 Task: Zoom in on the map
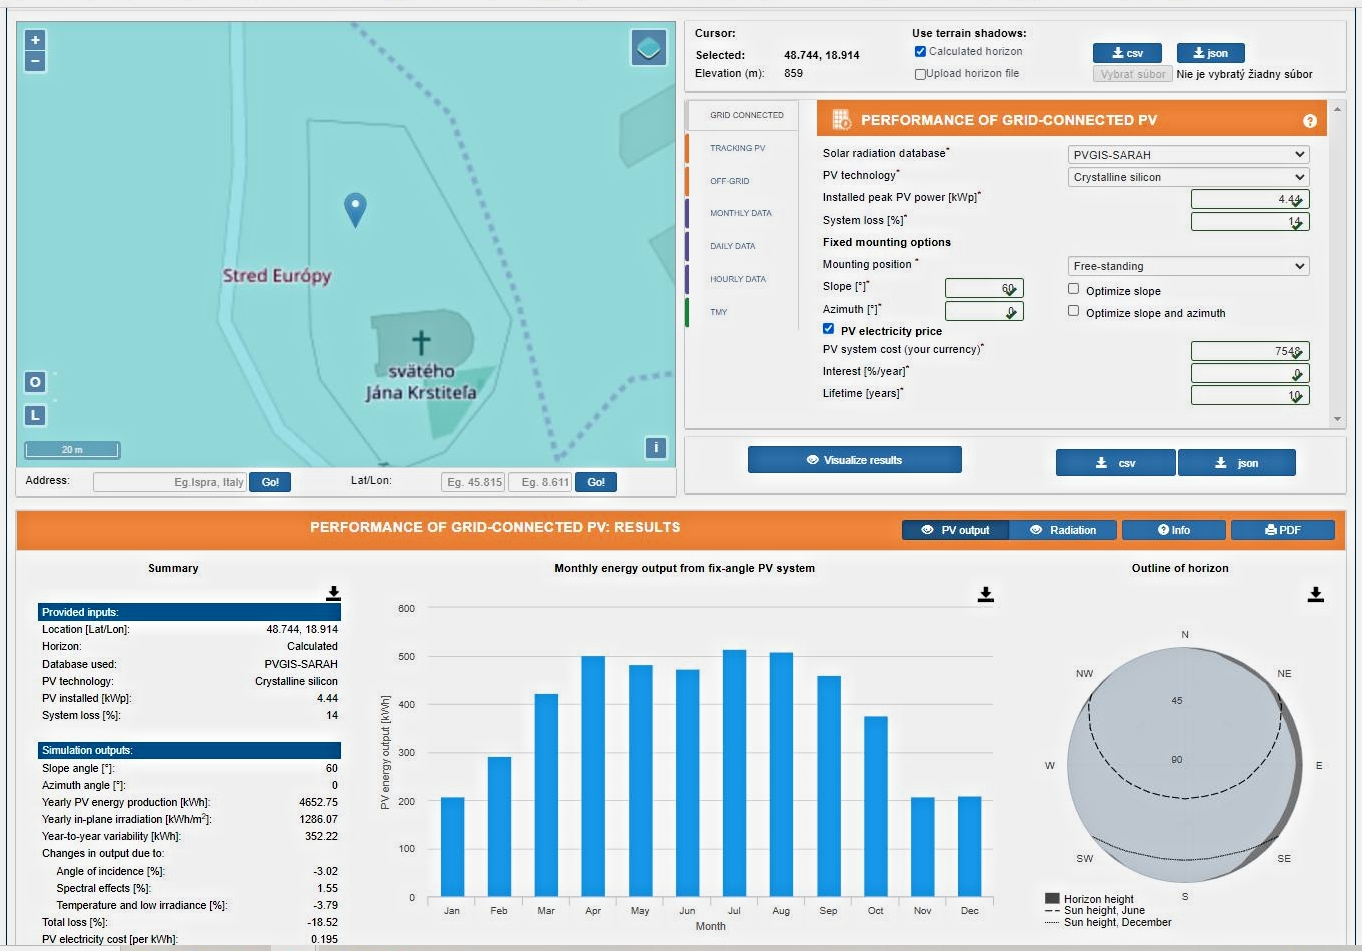click(x=35, y=40)
